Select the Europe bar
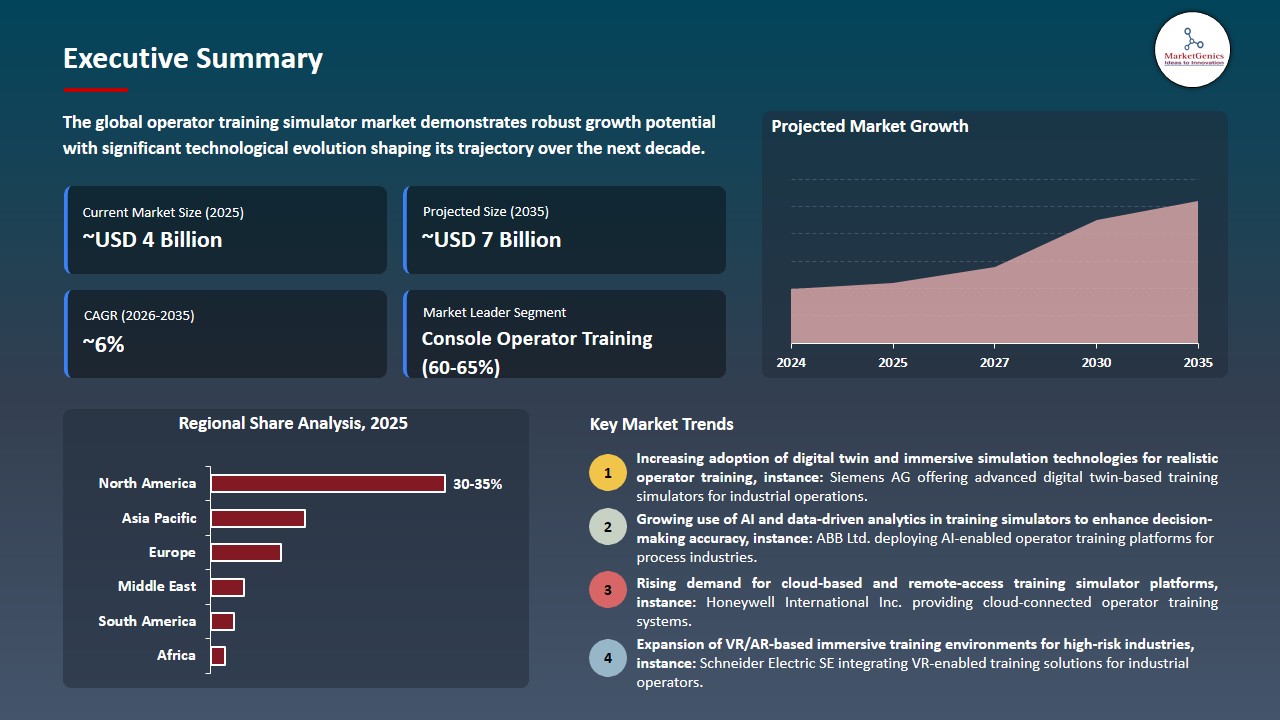 (246, 553)
